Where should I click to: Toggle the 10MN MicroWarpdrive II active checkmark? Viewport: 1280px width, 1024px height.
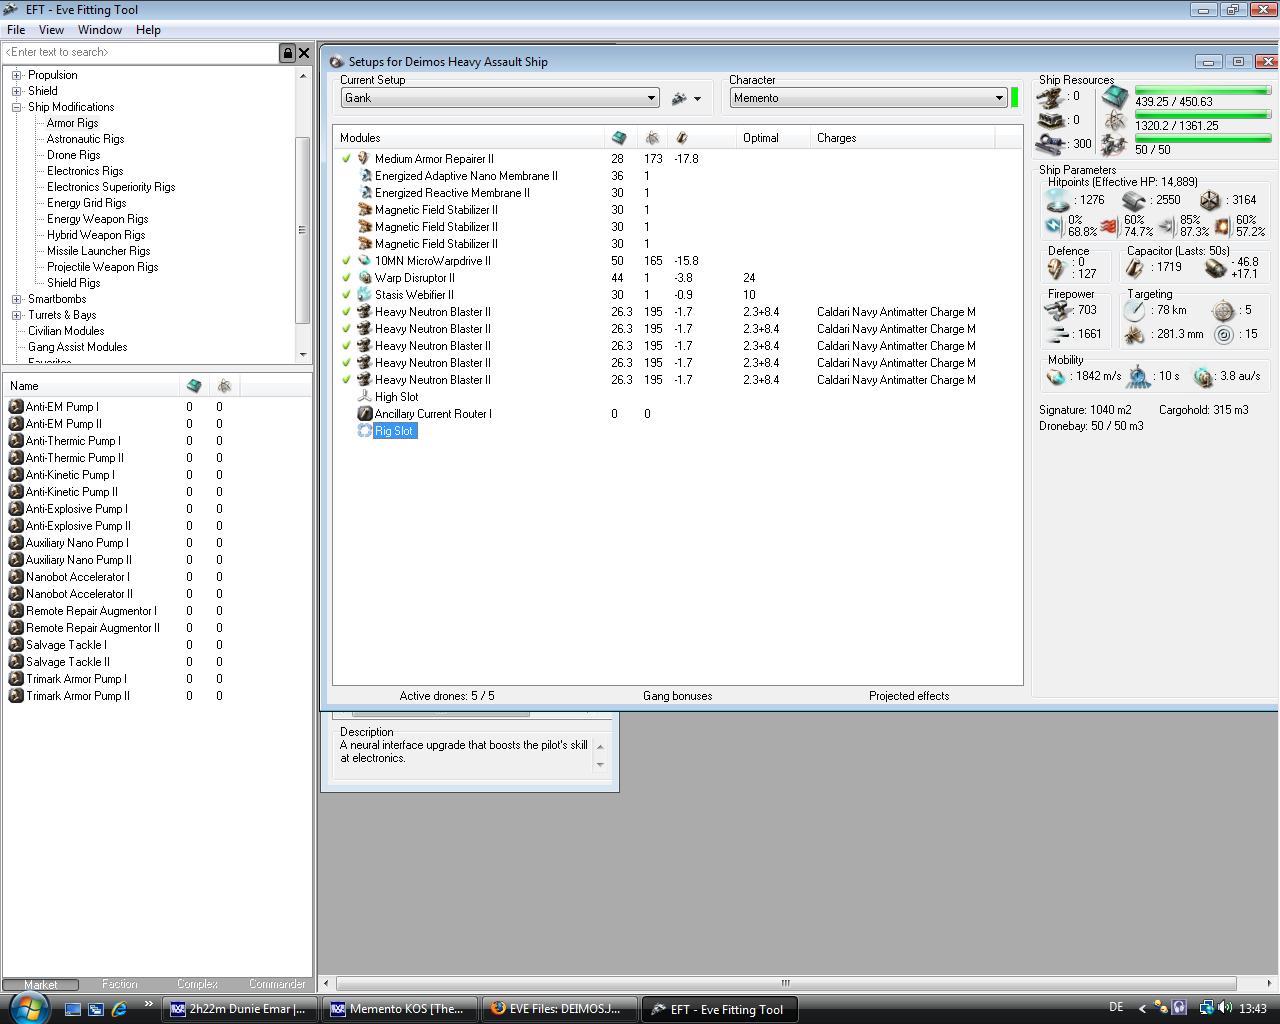coord(346,261)
